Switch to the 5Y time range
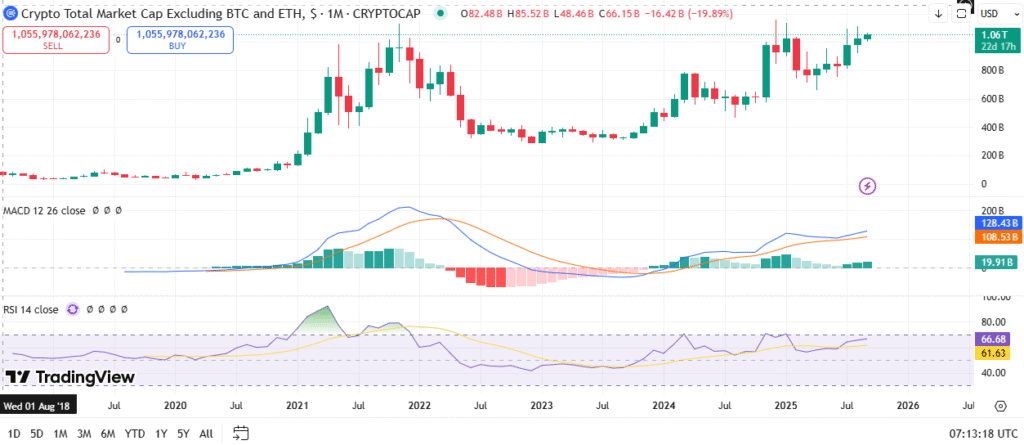 183,433
